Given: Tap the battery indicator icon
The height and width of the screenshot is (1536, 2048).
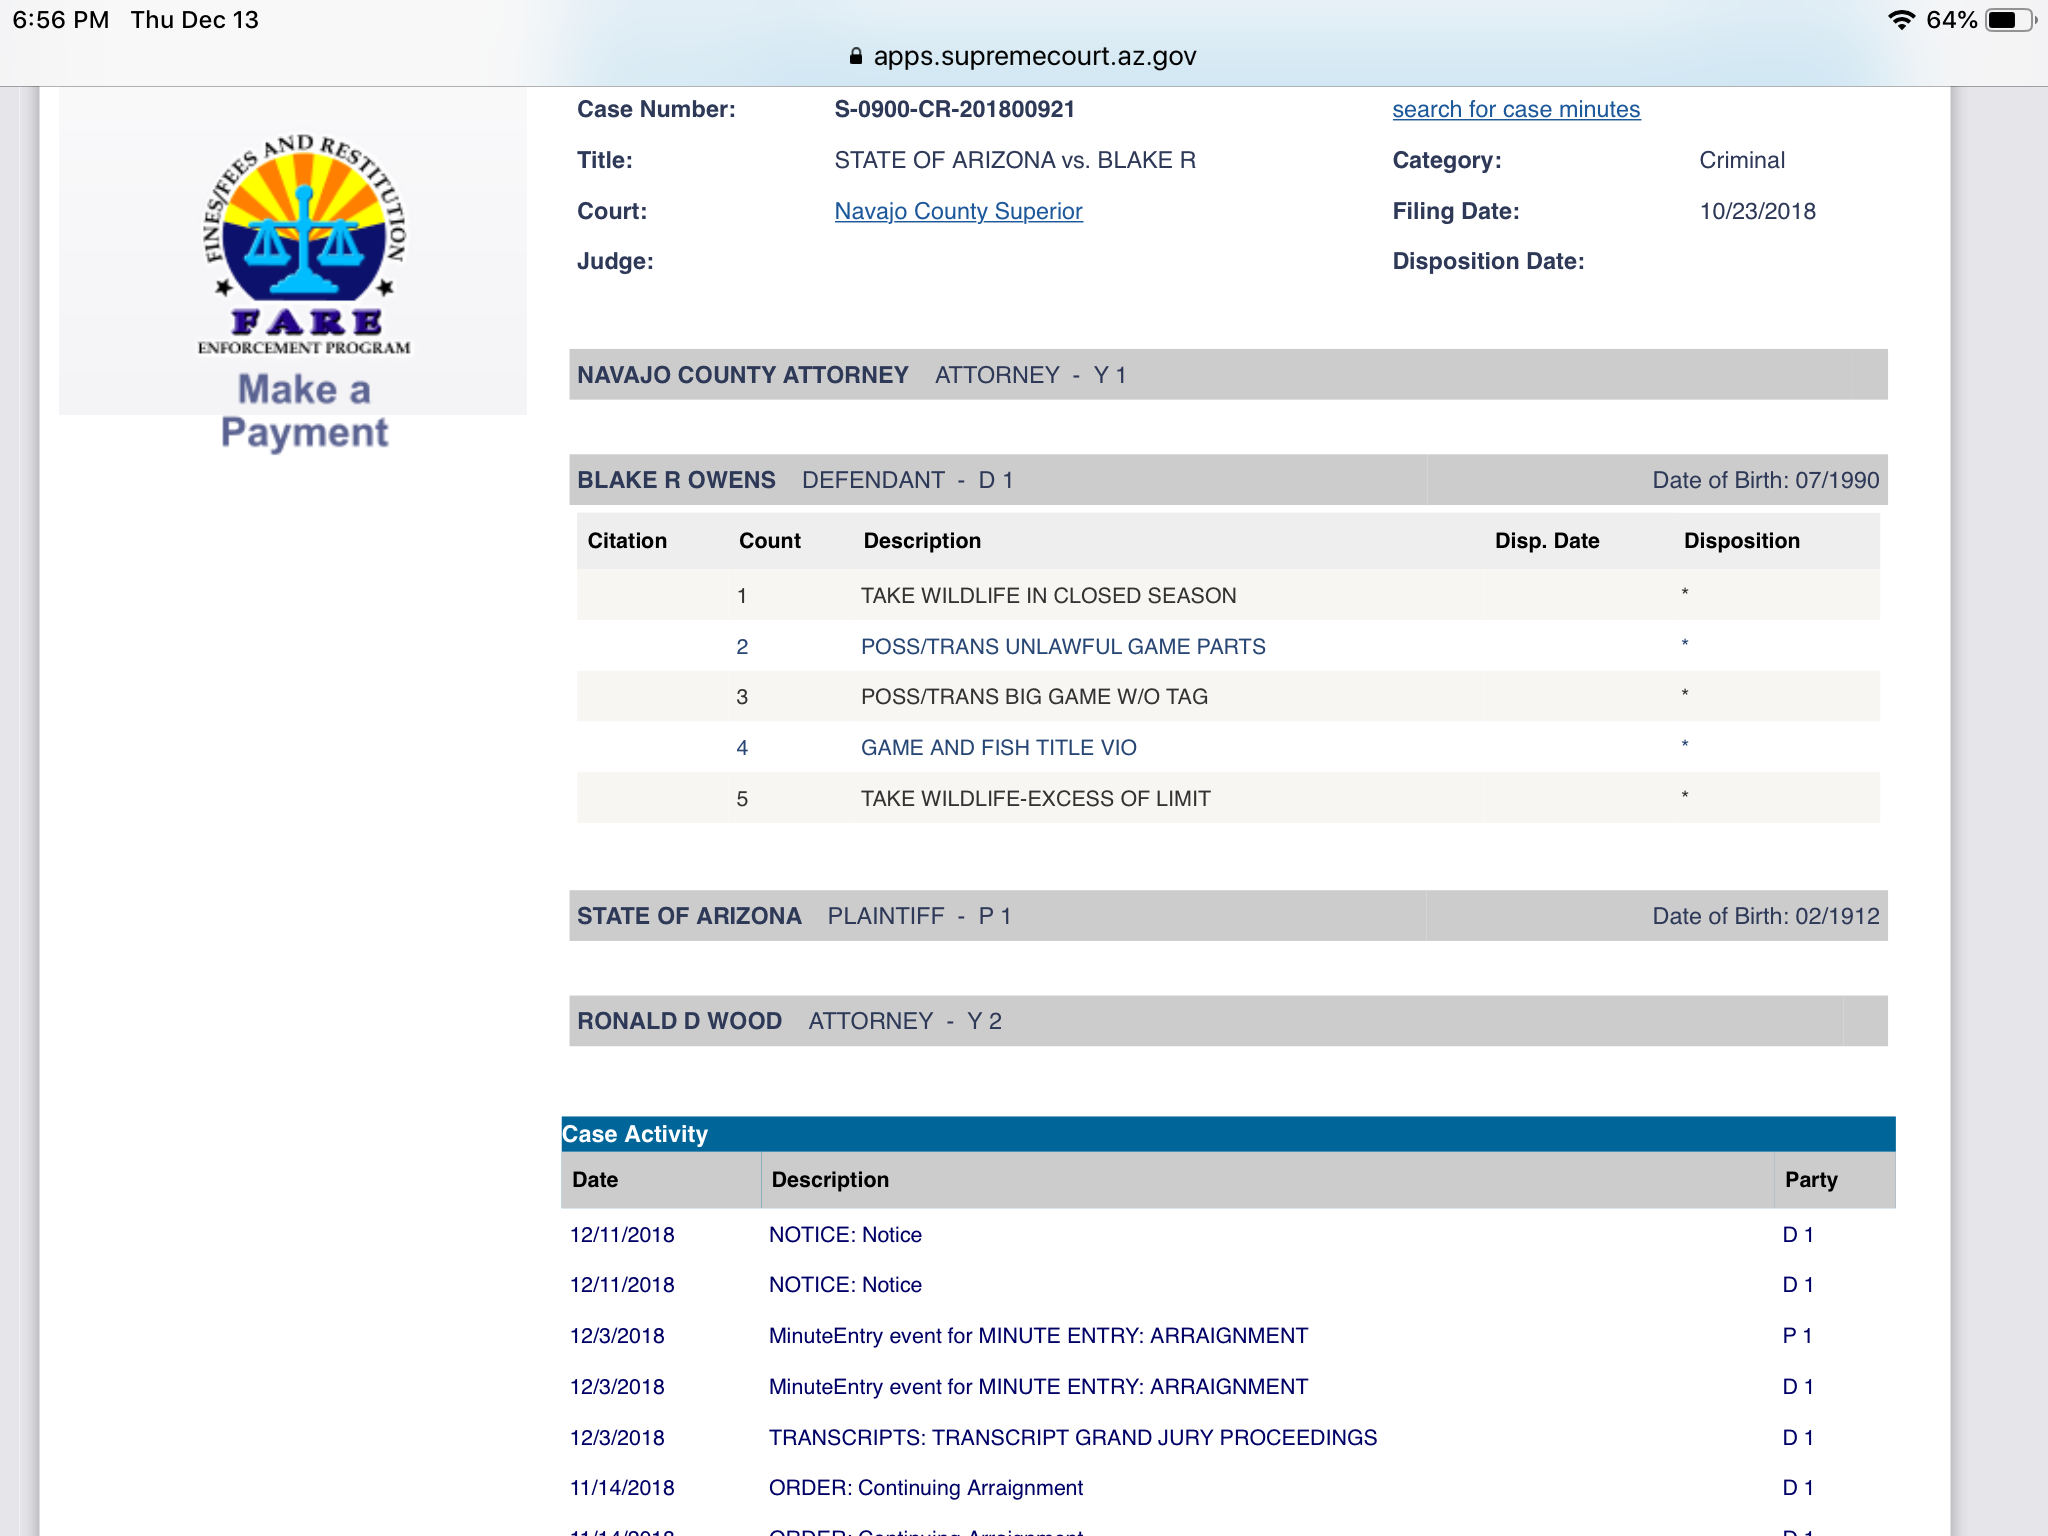Looking at the screenshot, I should point(2010,20).
